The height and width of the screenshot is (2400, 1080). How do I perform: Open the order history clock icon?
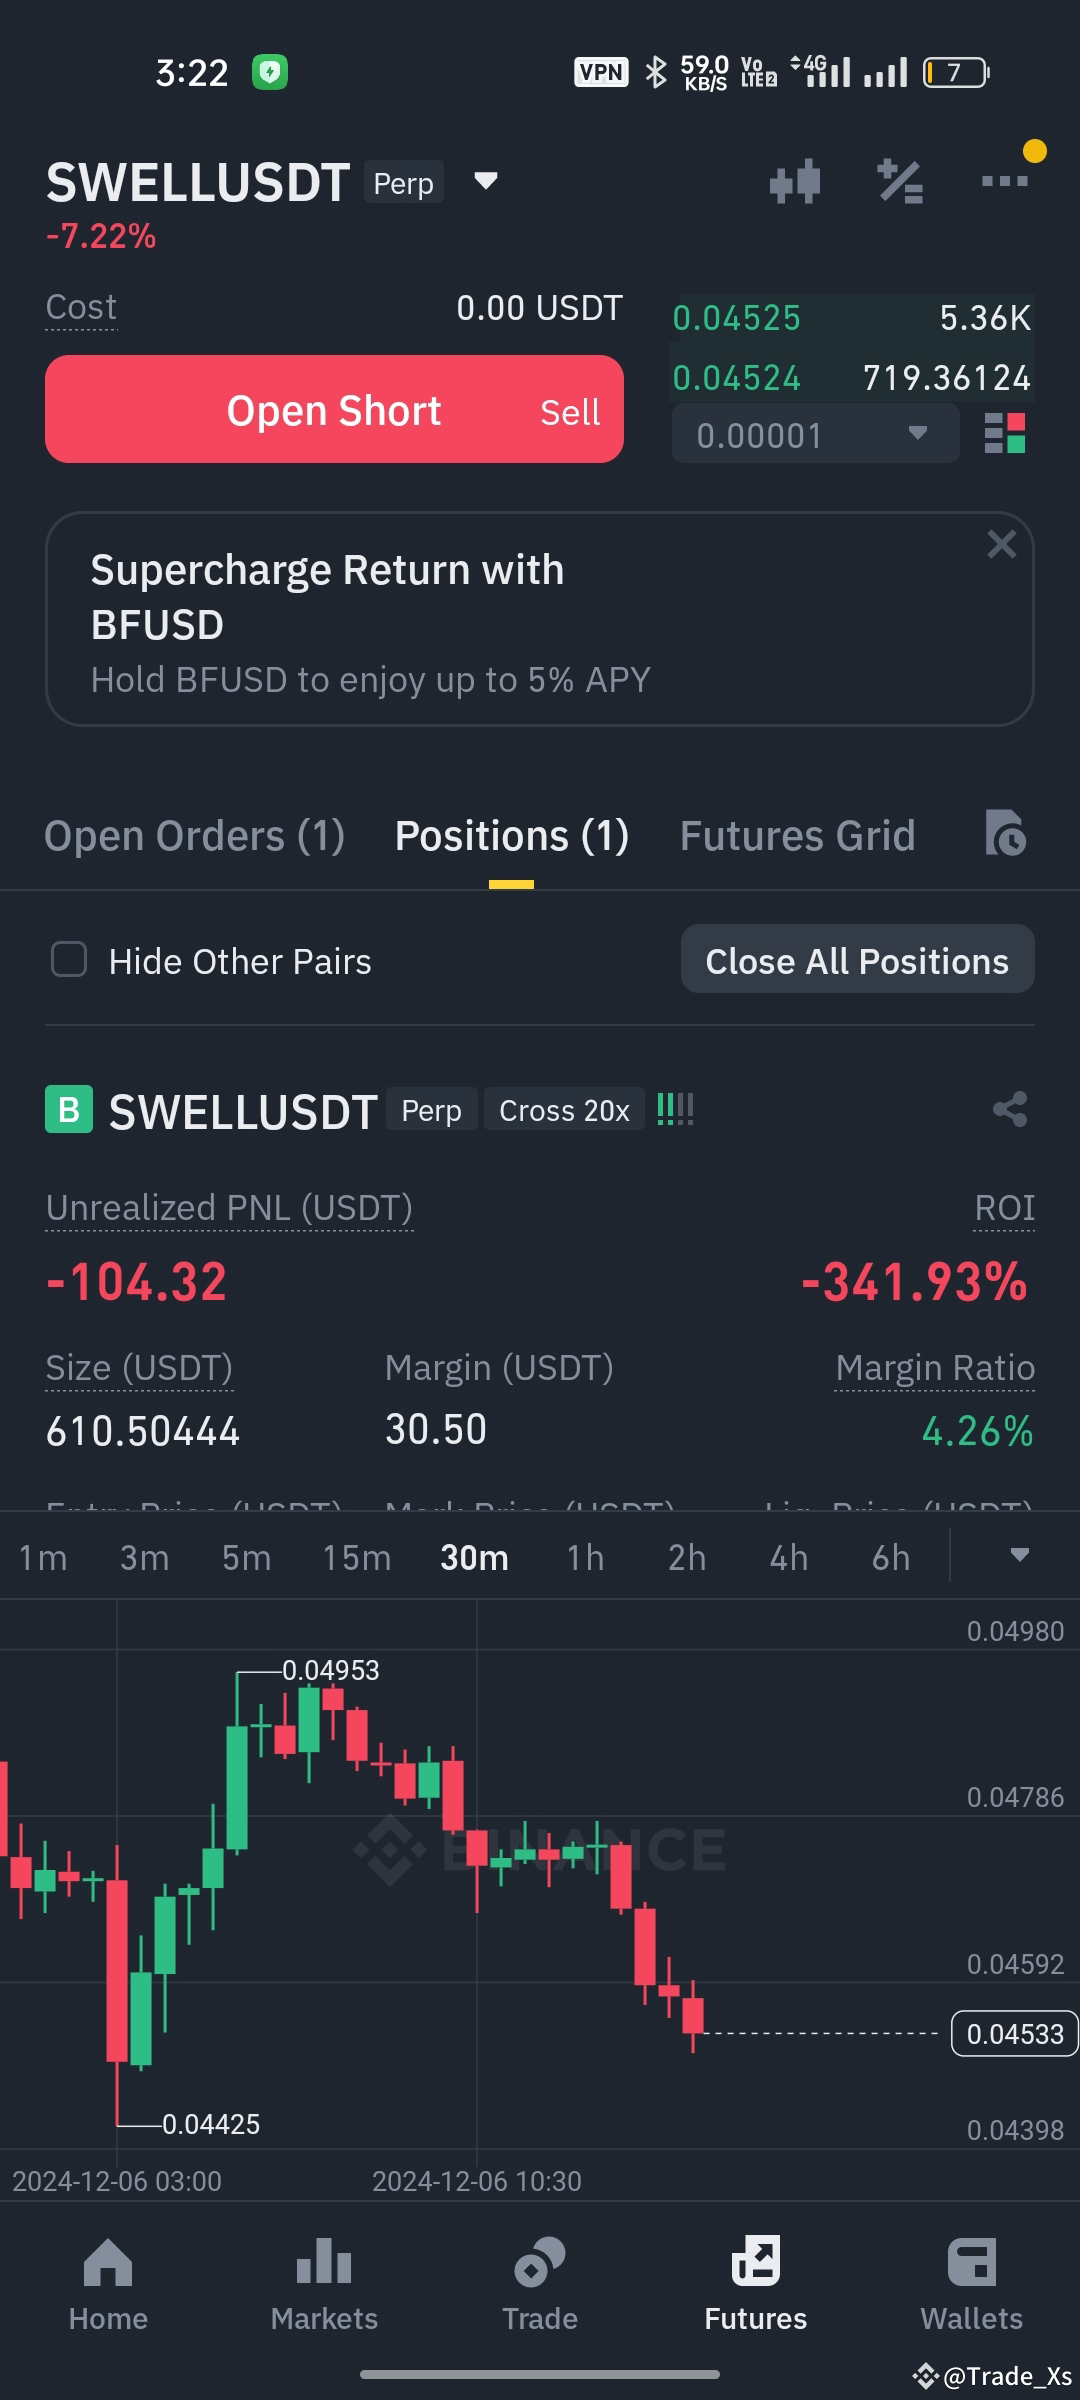pyautogui.click(x=1006, y=833)
